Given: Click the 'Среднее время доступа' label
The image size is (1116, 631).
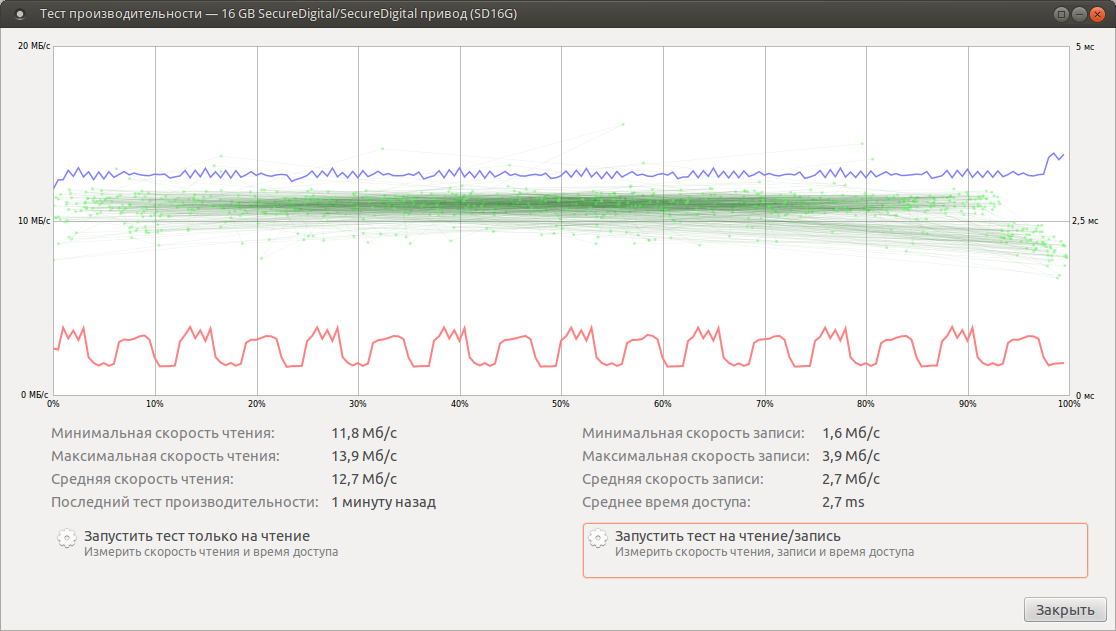Looking at the screenshot, I should pyautogui.click(x=666, y=502).
